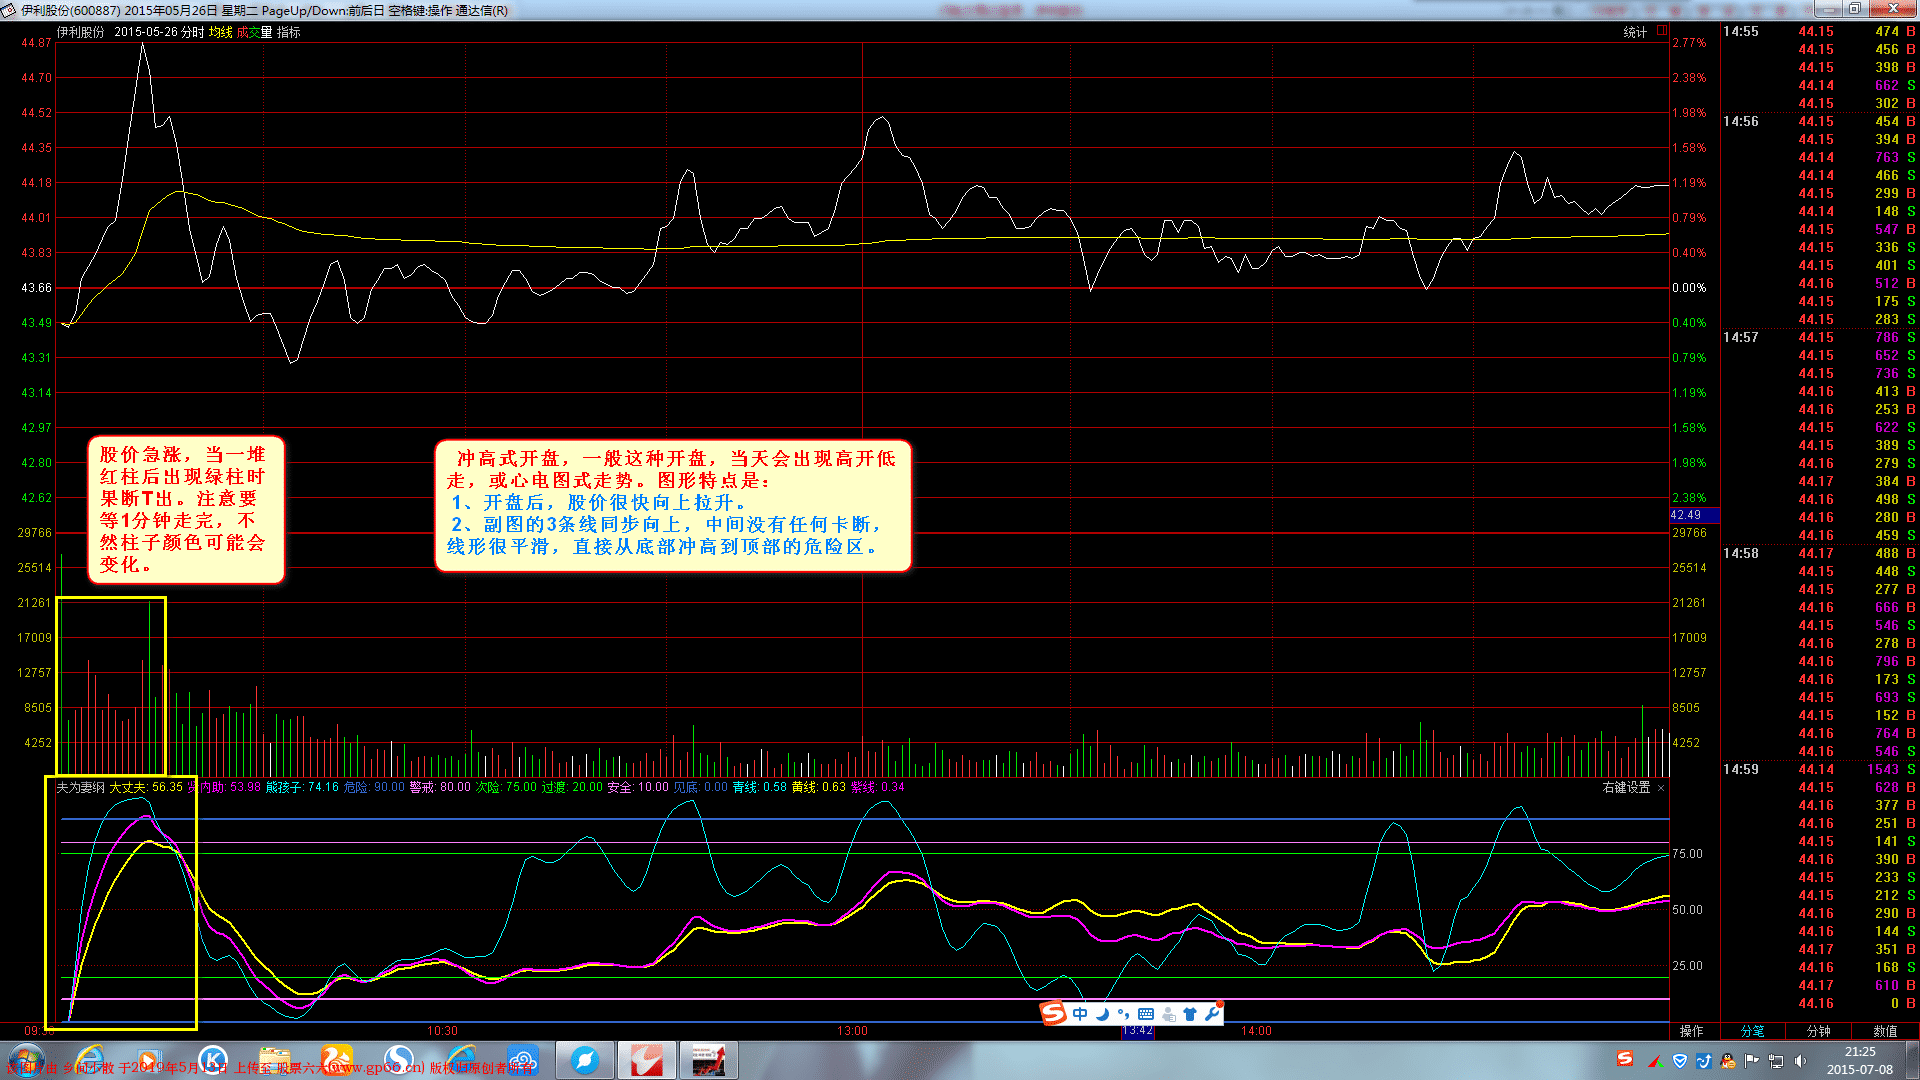1920x1080 pixels.
Task: Click the 统计 button above the chart
Action: click(x=1635, y=32)
